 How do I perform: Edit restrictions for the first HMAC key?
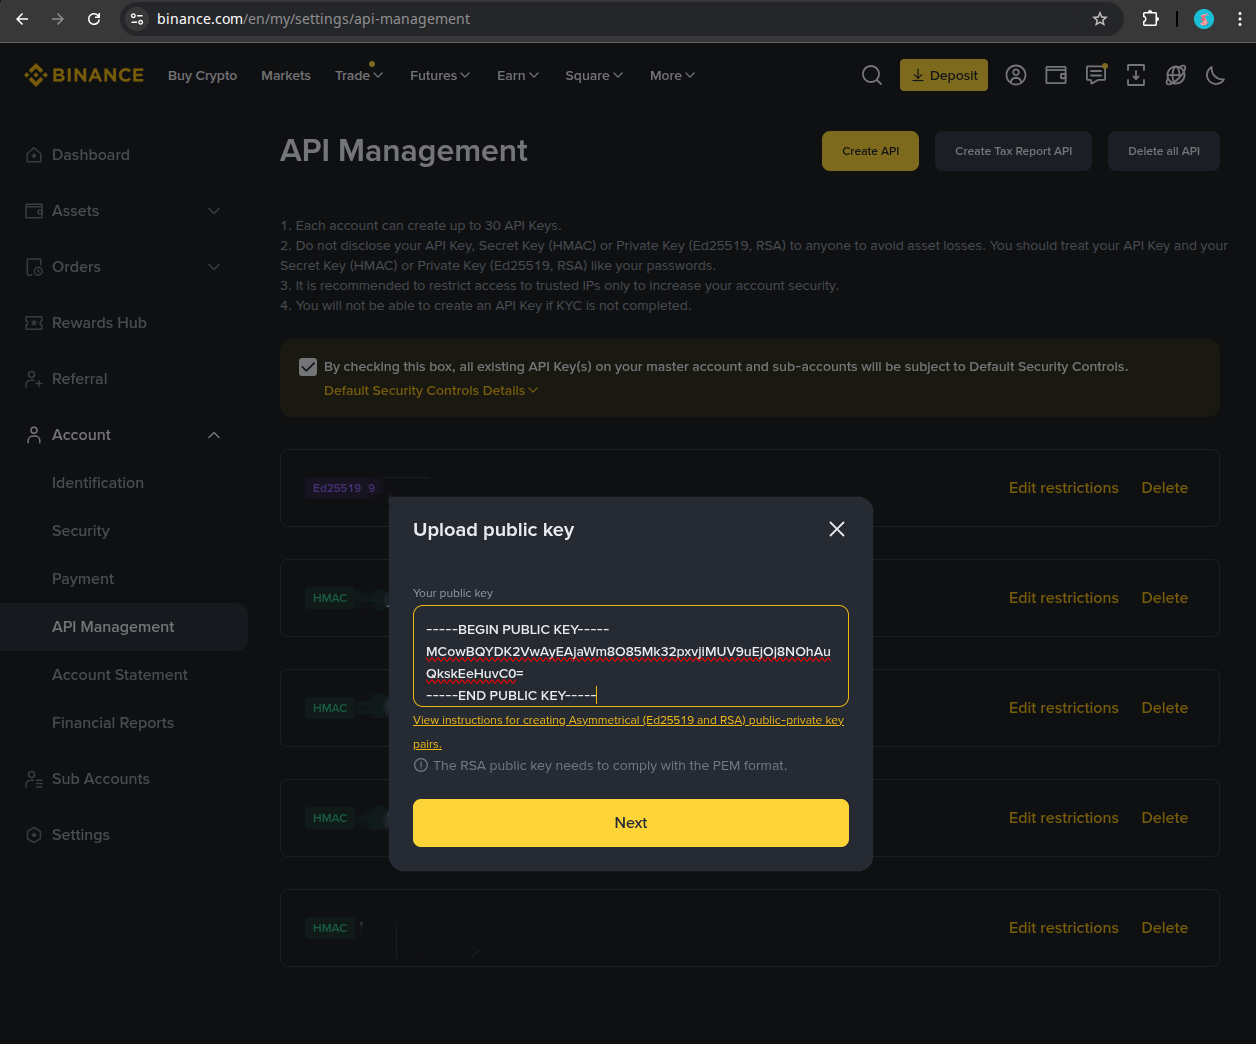click(1063, 598)
